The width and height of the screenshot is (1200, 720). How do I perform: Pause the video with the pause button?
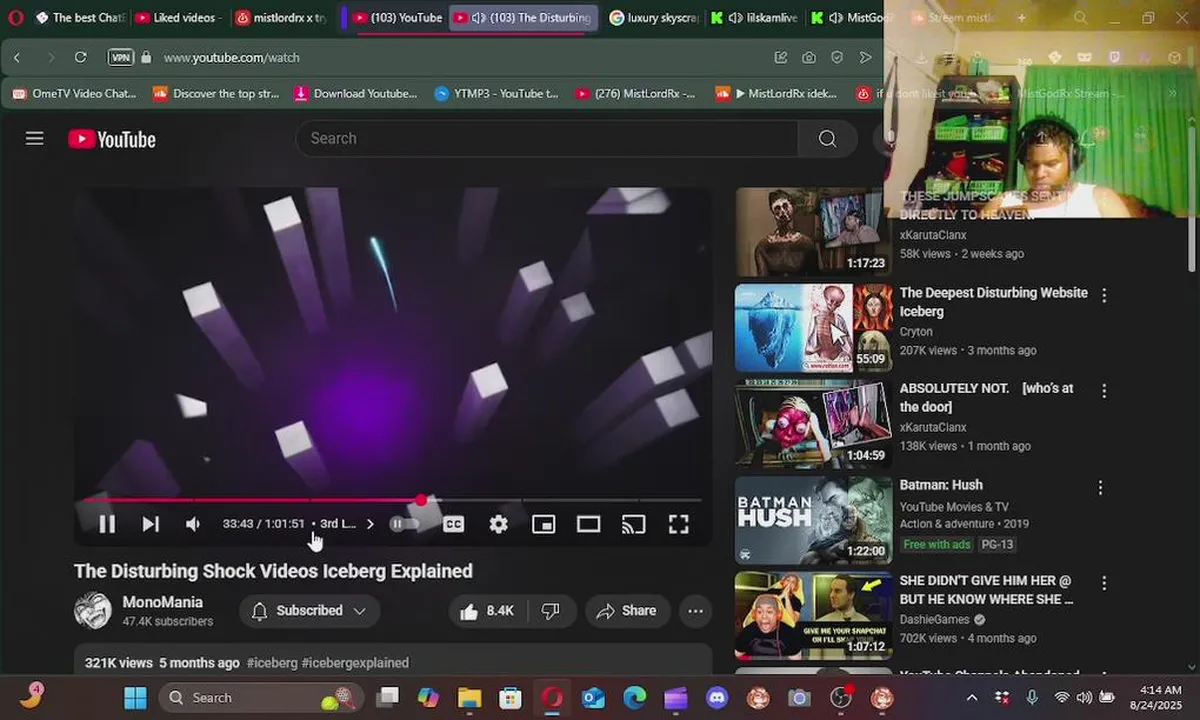coord(107,524)
